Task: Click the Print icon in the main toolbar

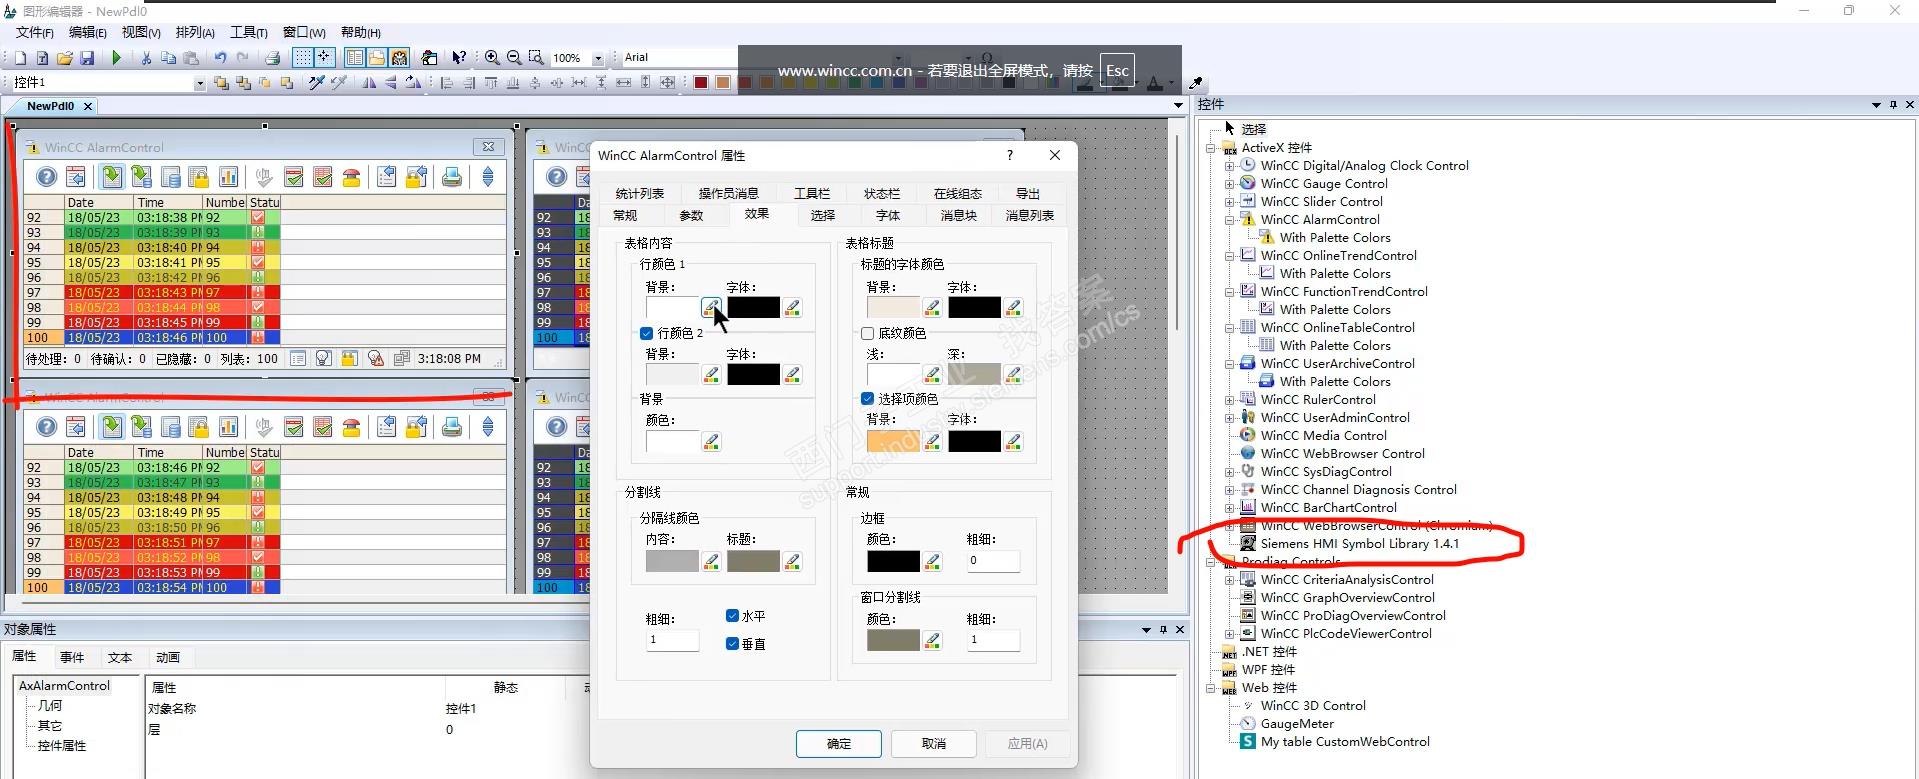Action: (x=272, y=58)
